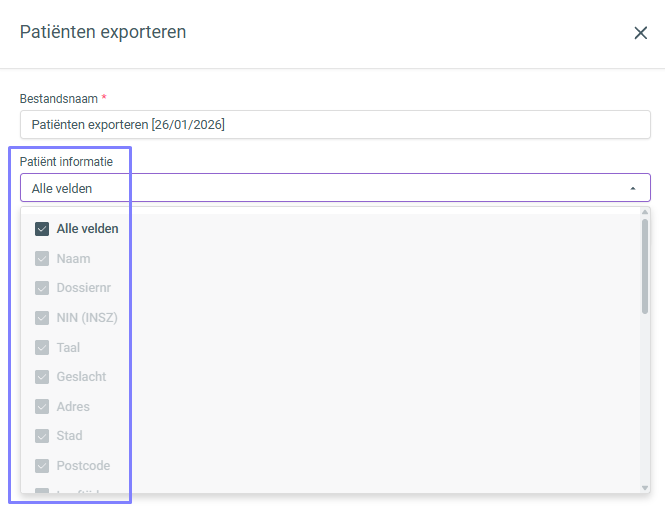Toggle the Postcode checkbox

click(x=42, y=466)
